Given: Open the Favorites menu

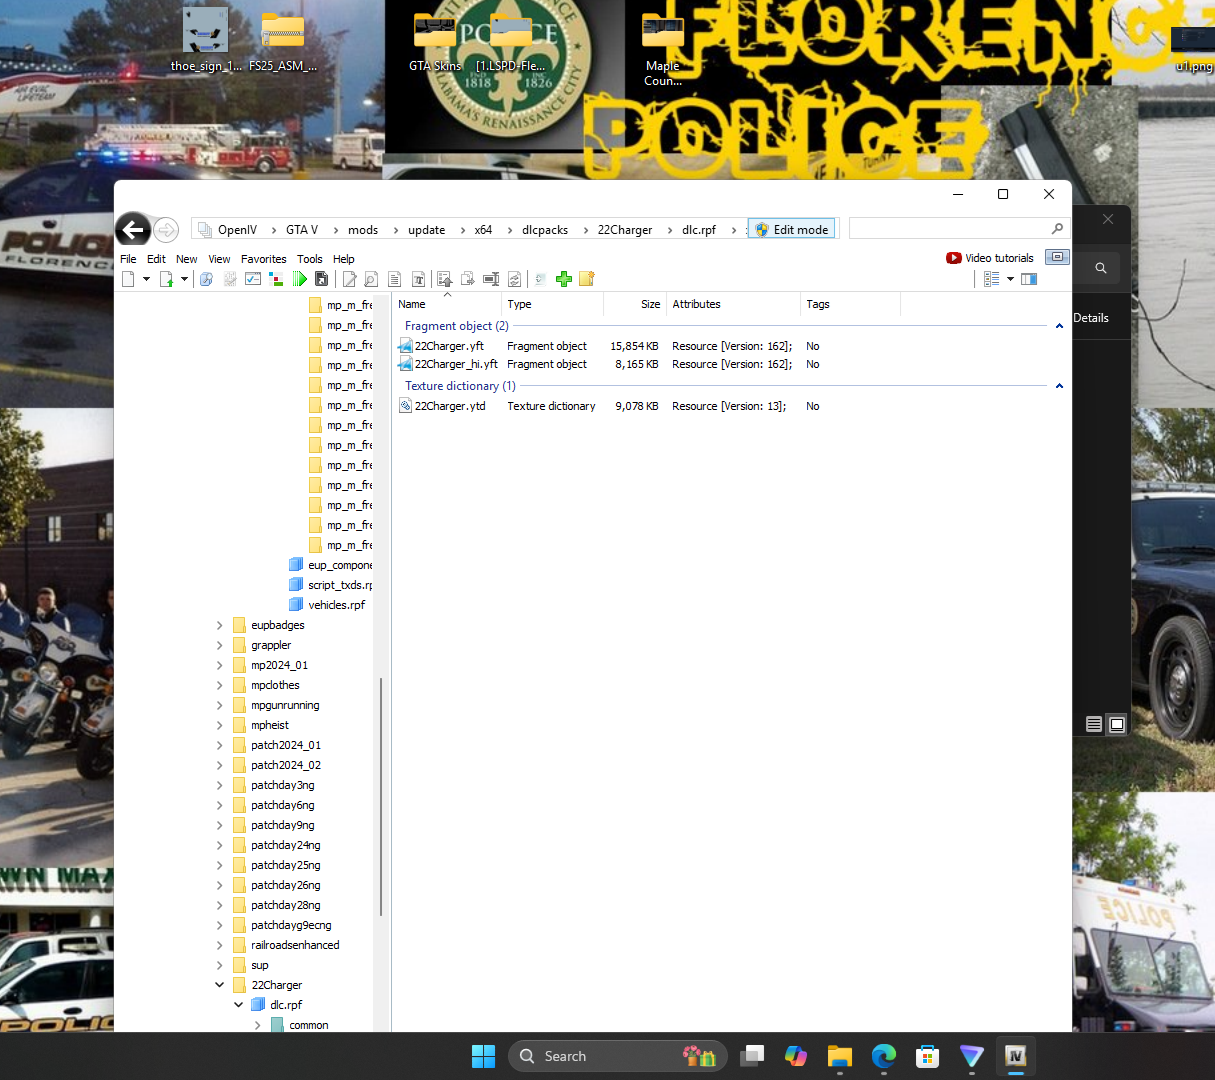Looking at the screenshot, I should (x=264, y=259).
